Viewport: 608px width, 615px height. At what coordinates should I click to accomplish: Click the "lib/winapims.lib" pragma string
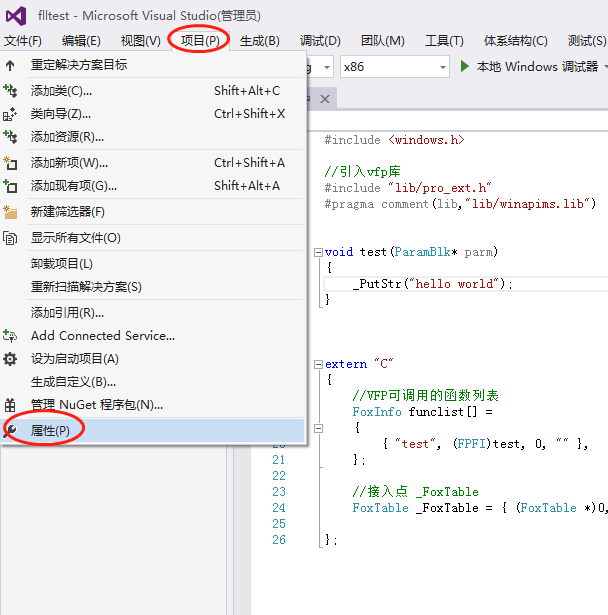point(527,204)
